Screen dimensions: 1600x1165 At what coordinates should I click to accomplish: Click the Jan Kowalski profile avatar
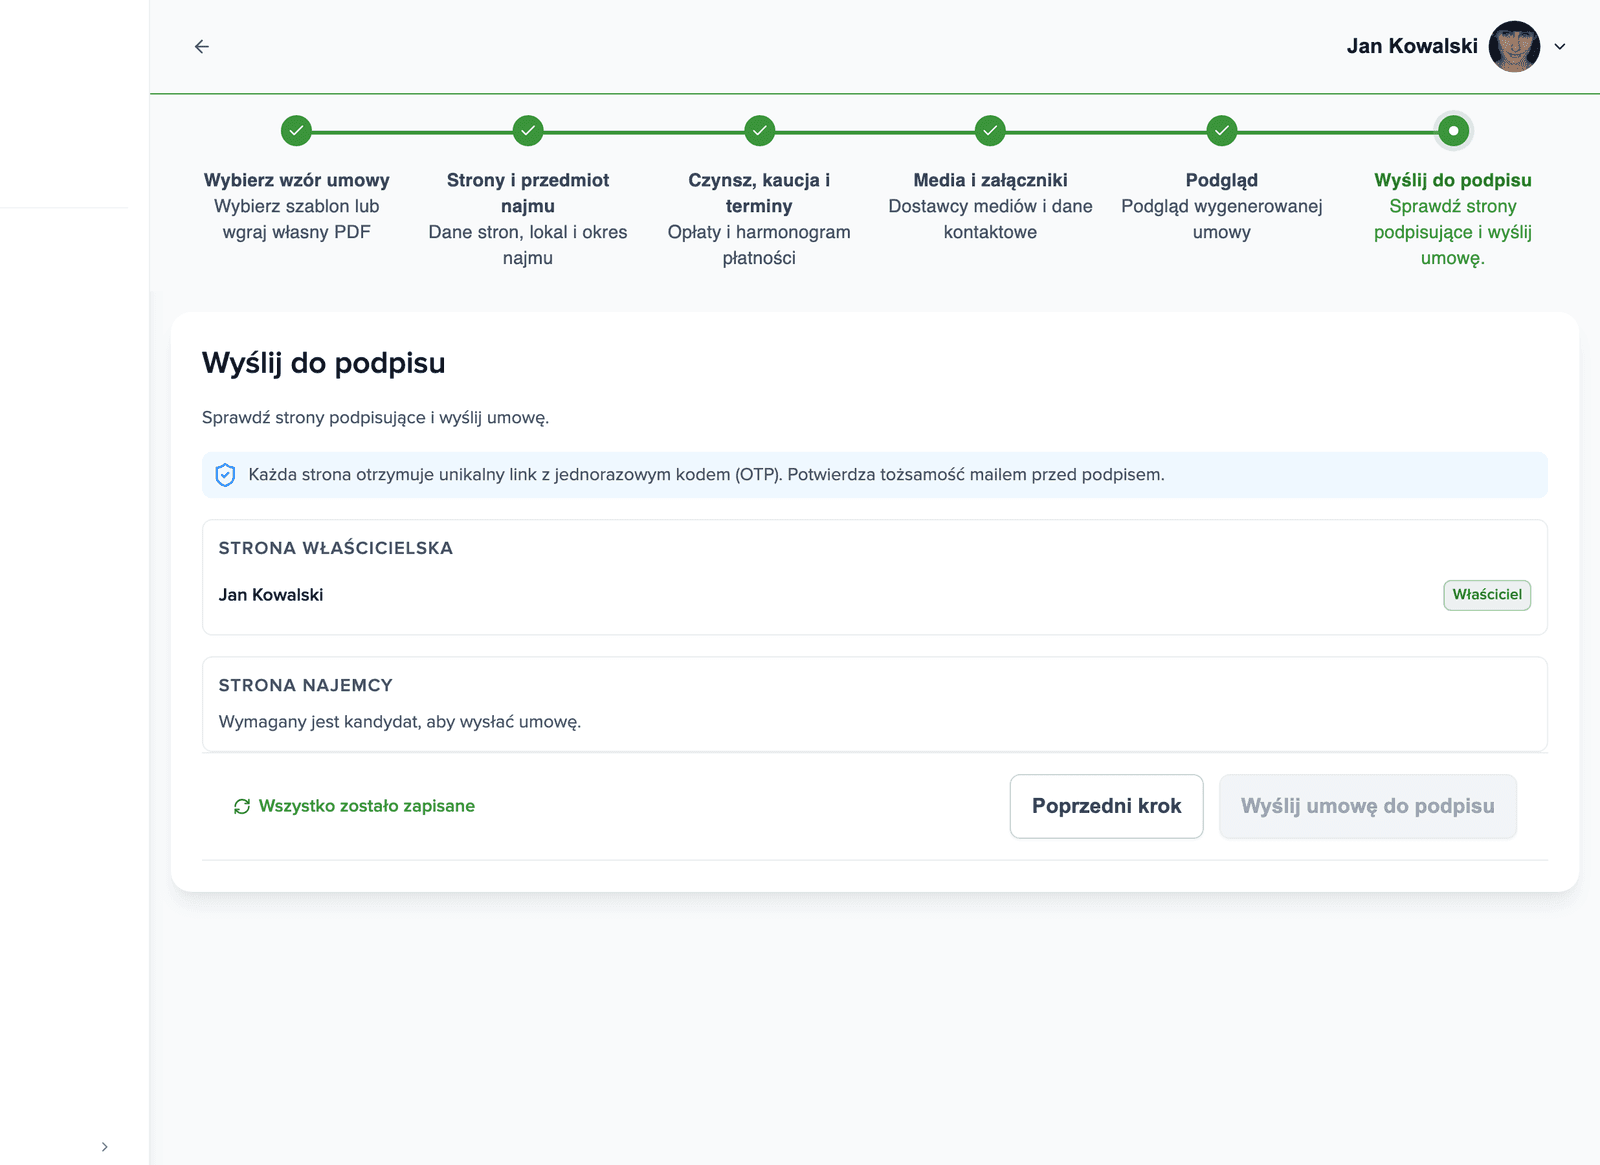(1514, 46)
